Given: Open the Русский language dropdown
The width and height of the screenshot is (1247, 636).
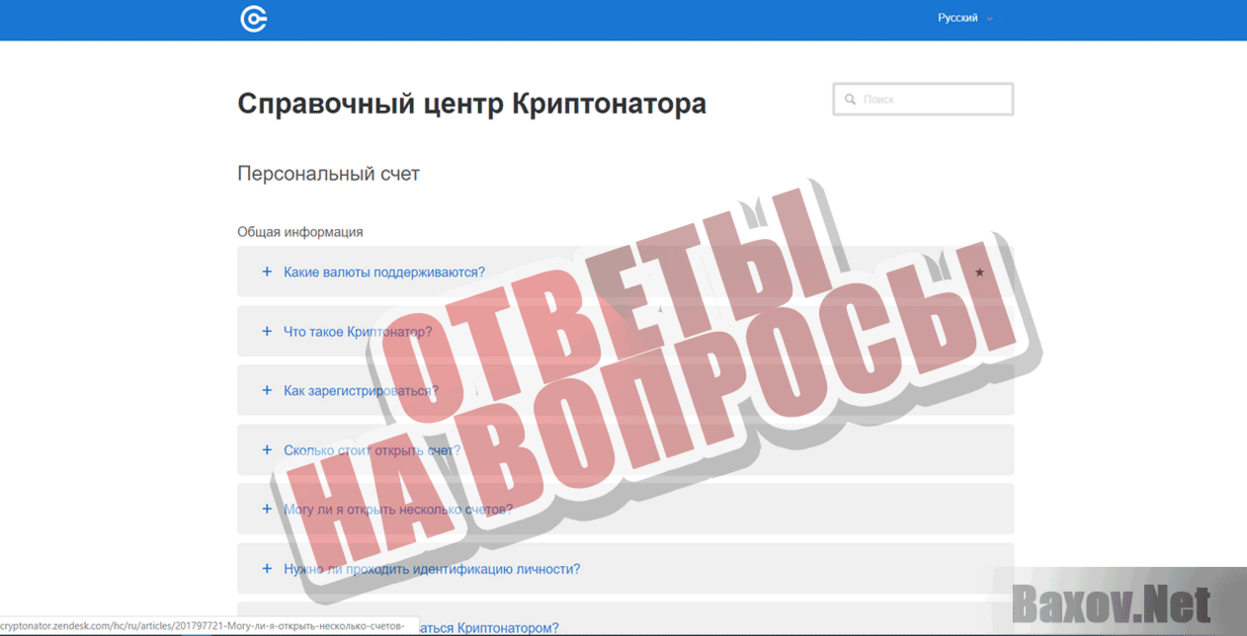Looking at the screenshot, I should tap(965, 18).
